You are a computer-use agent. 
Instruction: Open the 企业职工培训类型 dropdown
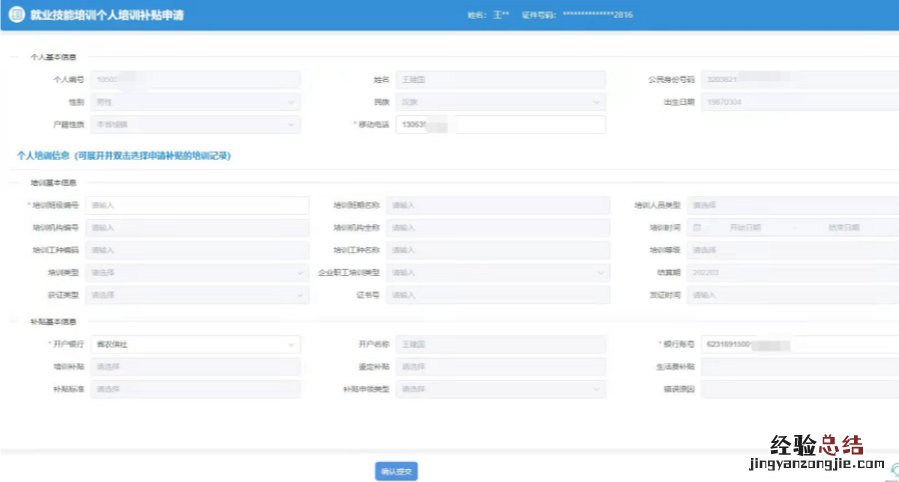(497, 272)
